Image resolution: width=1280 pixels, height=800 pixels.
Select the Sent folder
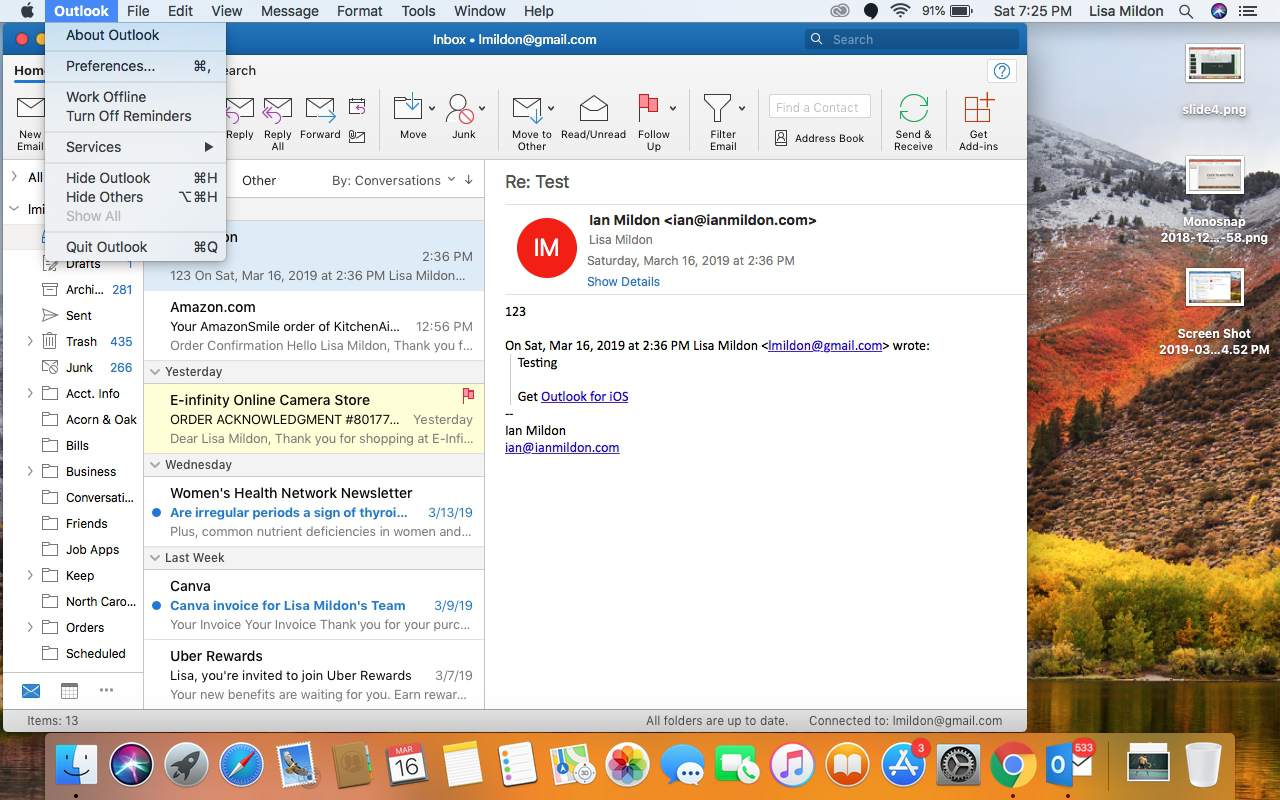pos(79,315)
